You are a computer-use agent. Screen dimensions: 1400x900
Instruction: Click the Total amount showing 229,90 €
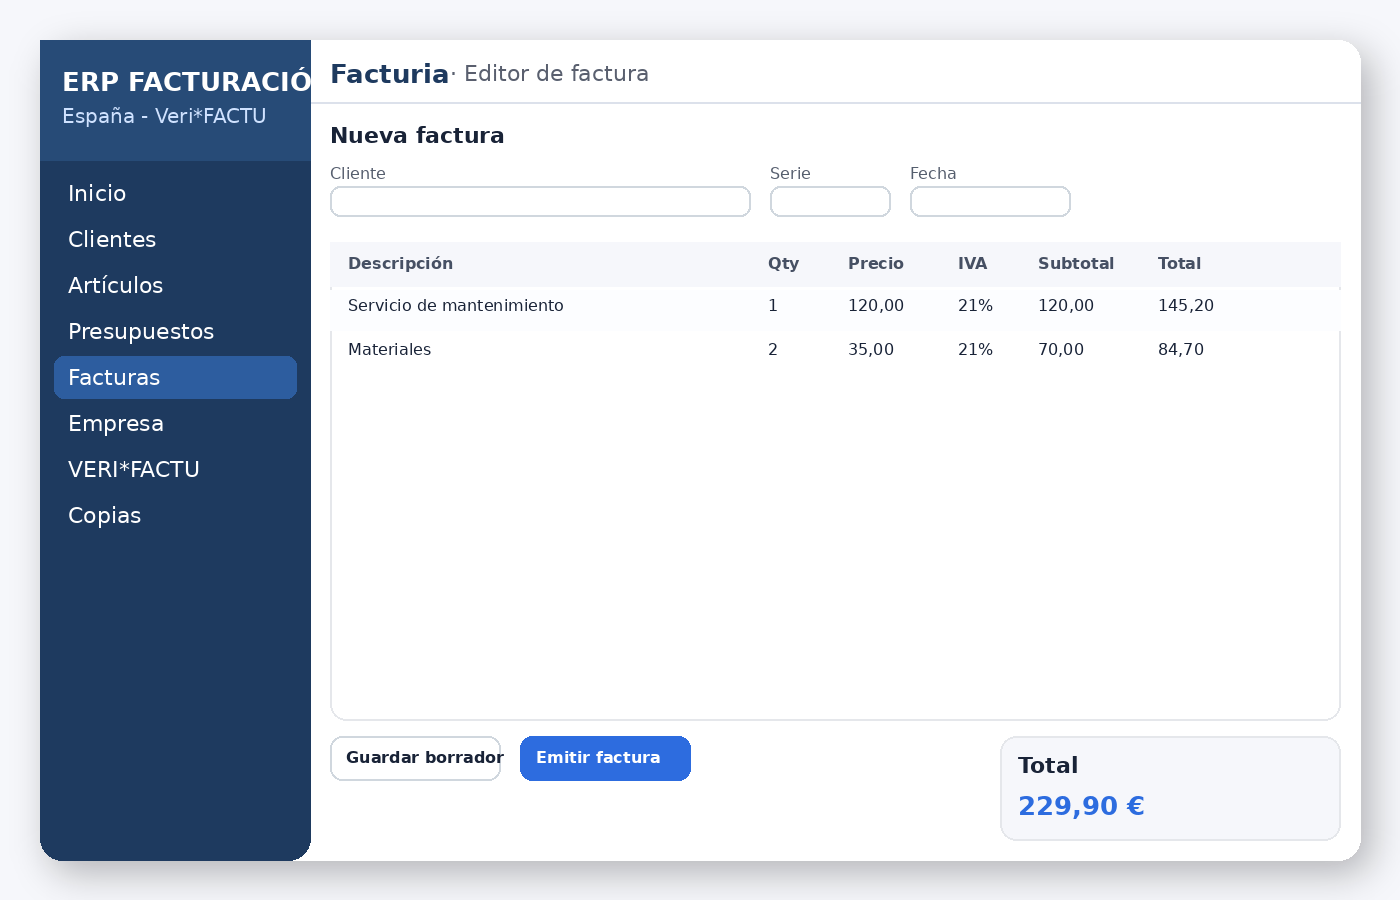(1081, 805)
